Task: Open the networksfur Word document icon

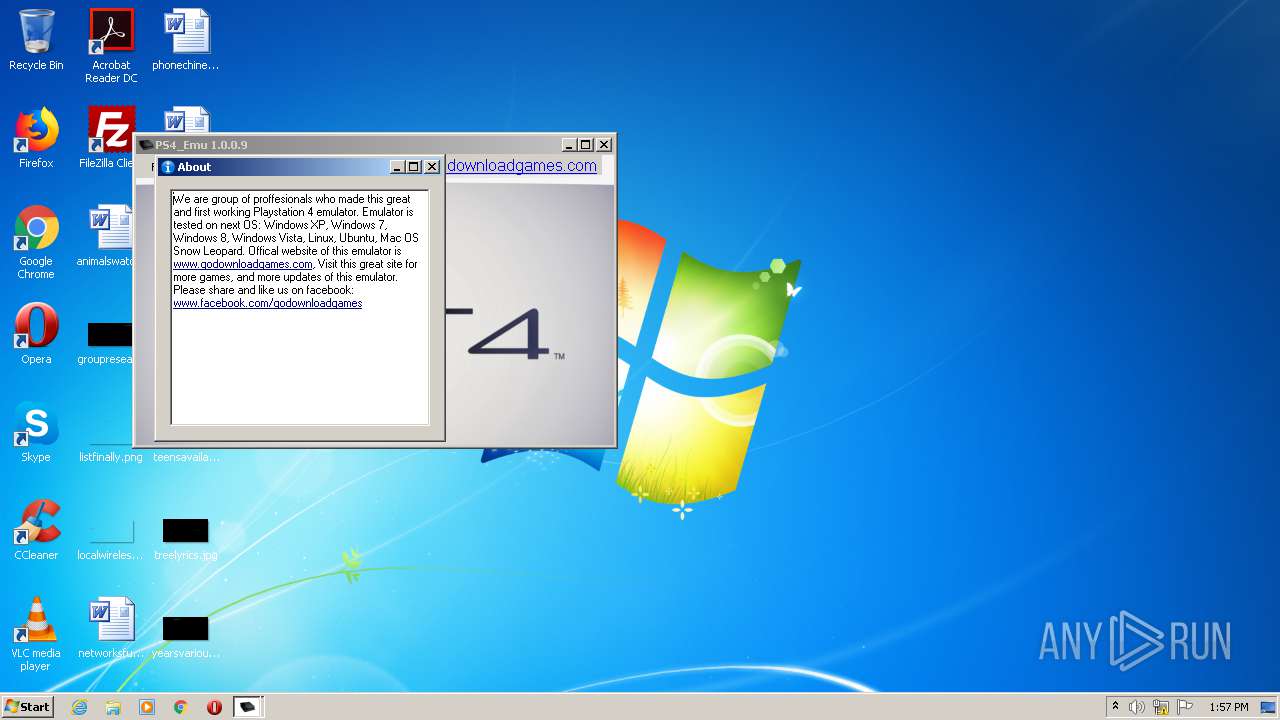Action: click(x=111, y=628)
